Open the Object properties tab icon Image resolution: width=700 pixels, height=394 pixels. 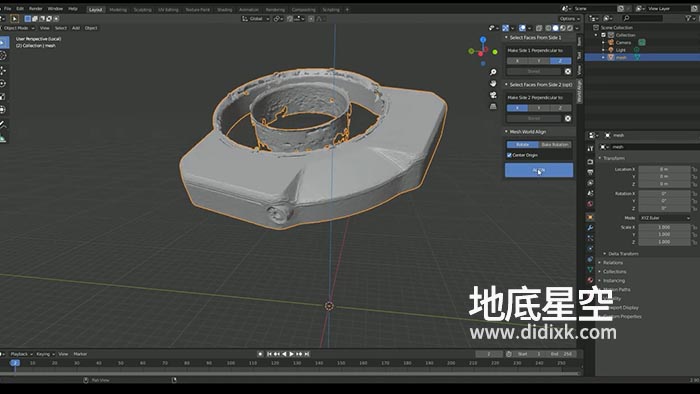click(590, 217)
